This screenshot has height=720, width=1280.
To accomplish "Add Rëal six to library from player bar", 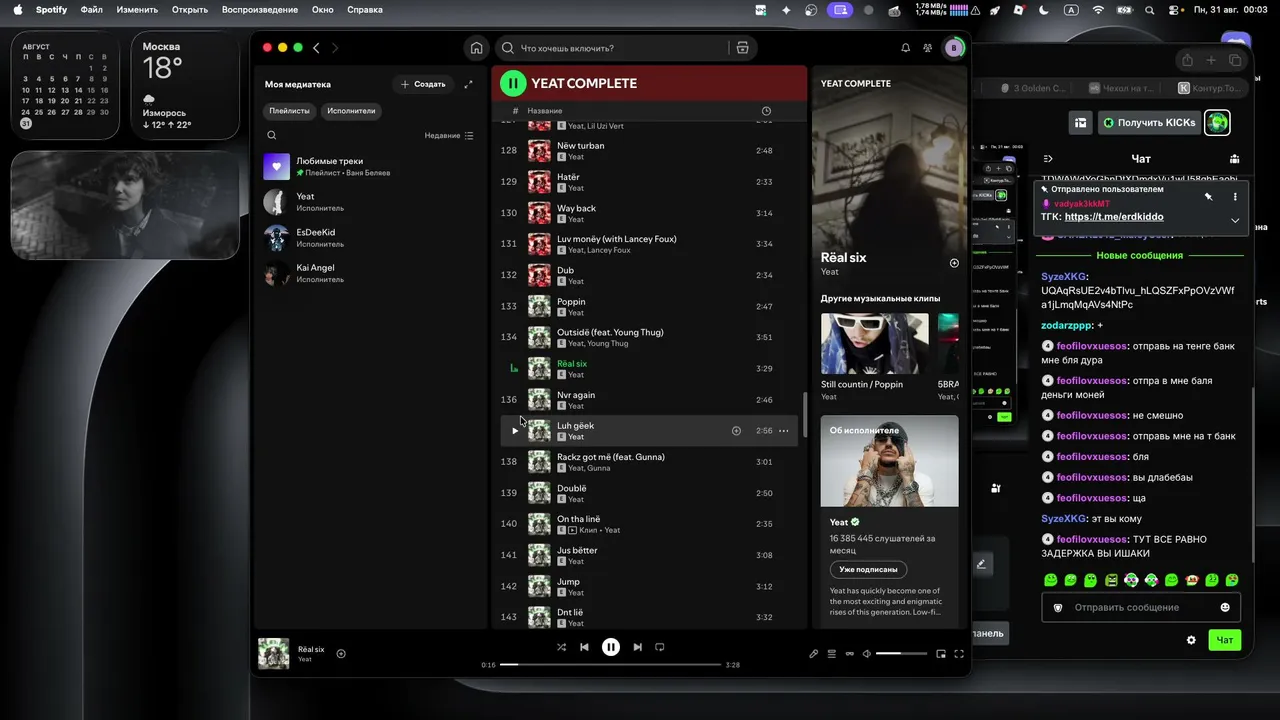I will click(341, 654).
